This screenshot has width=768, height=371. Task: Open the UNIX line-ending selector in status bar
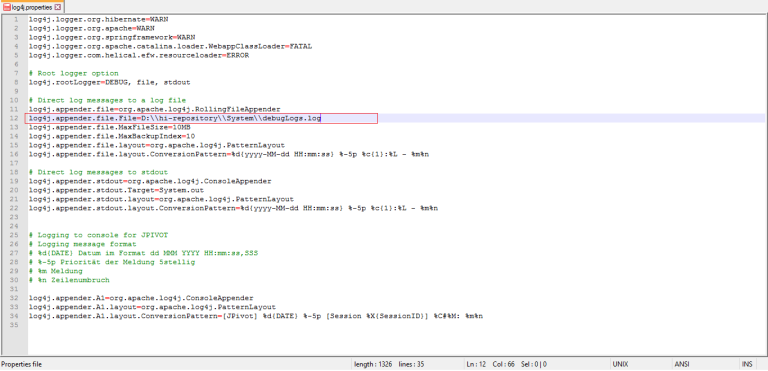coord(620,364)
